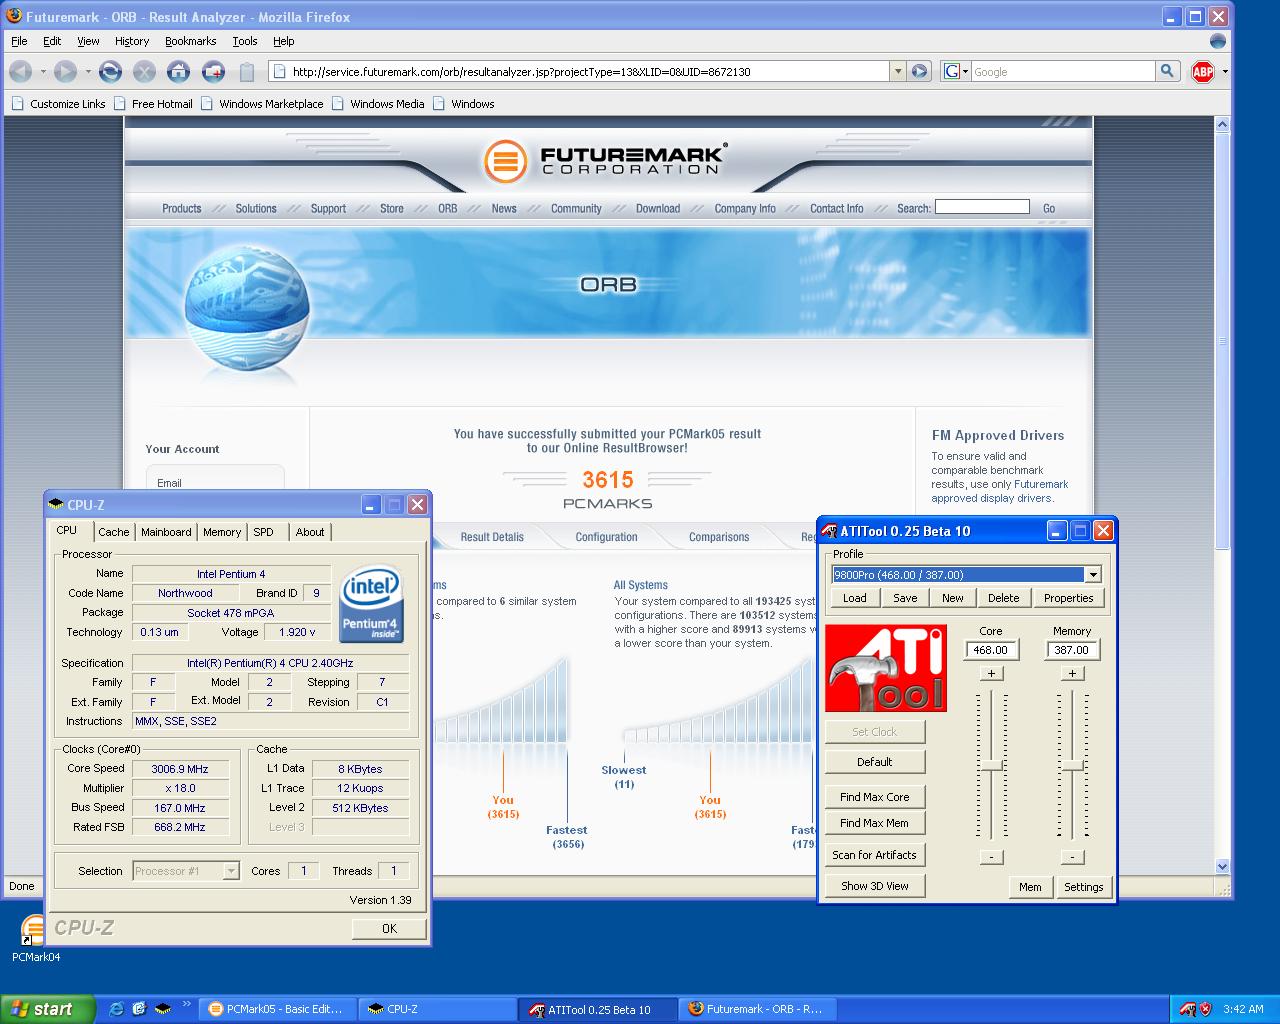Click the Go arrow next to address bar

(920, 71)
